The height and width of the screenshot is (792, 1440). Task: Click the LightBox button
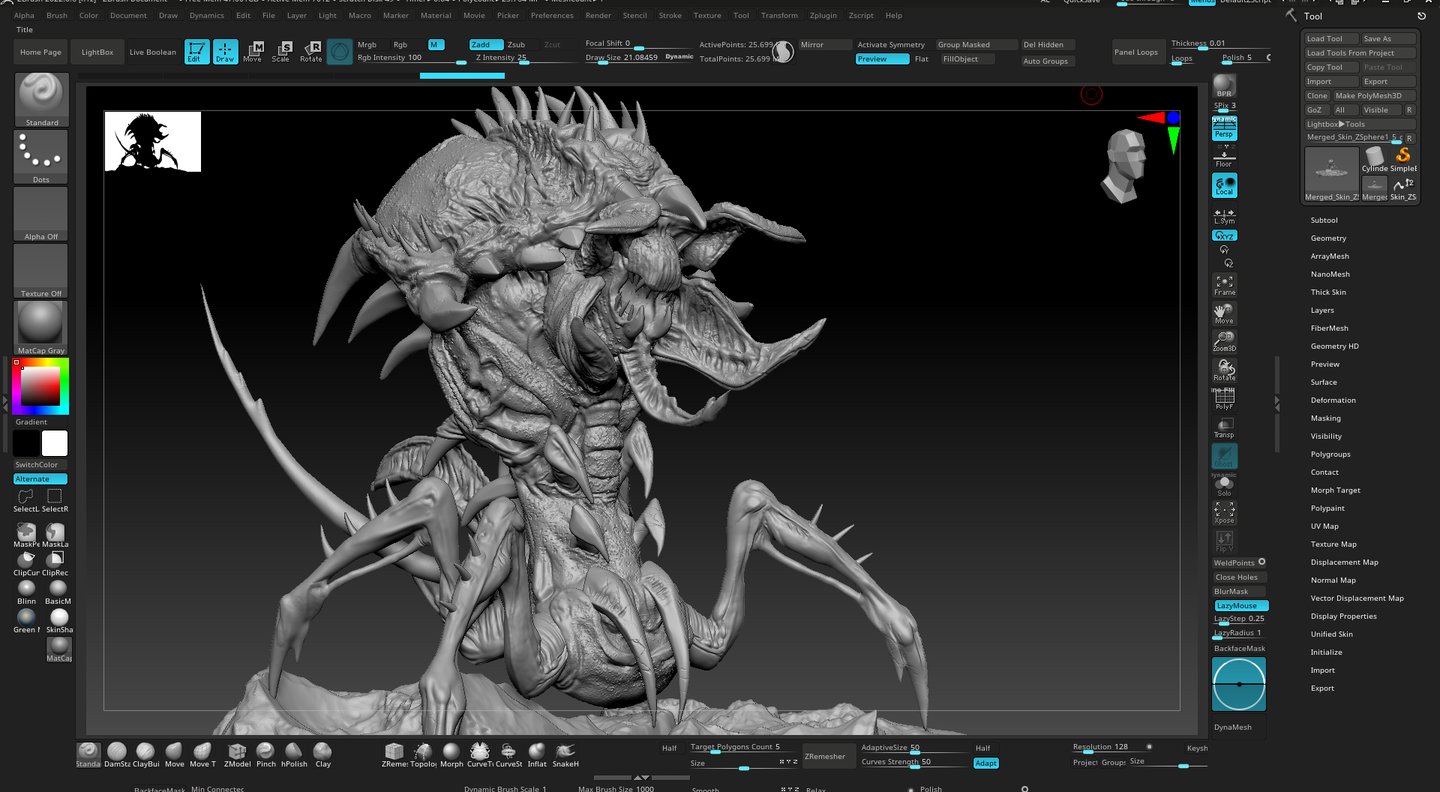97,52
